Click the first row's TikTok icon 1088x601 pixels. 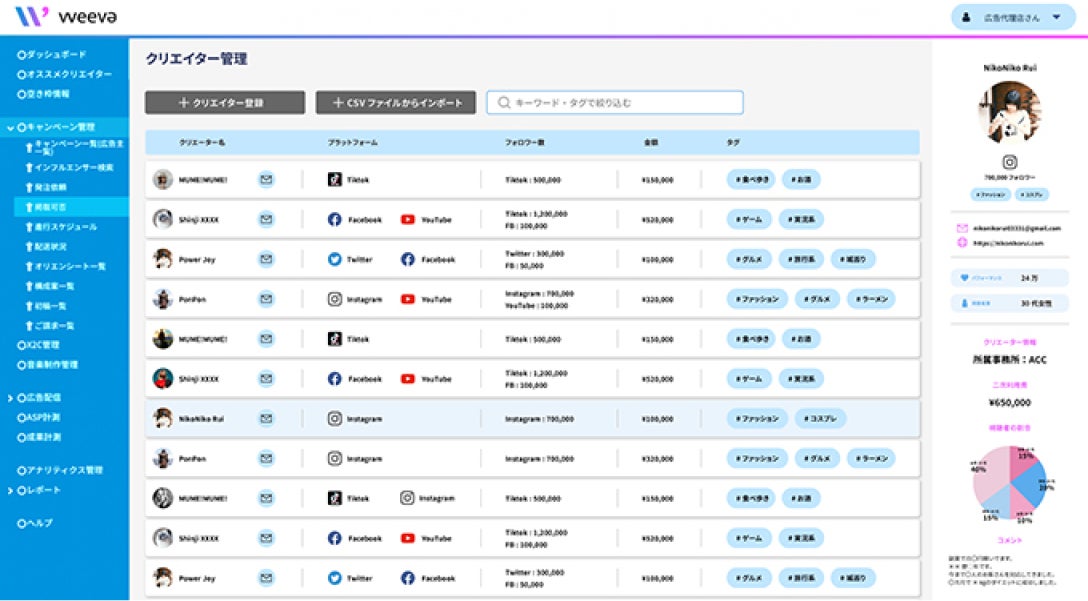pos(335,180)
